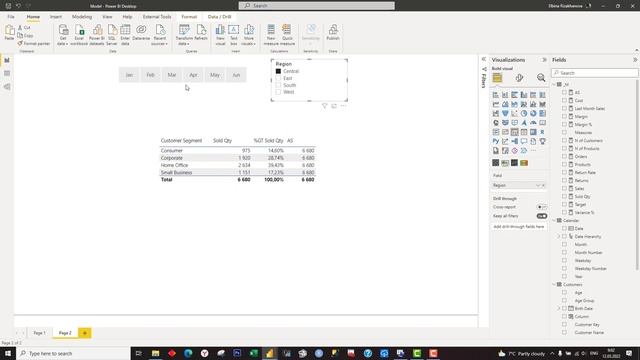This screenshot has width=640, height=360.
Task: Collapse the Calendar table
Action: 554,220
